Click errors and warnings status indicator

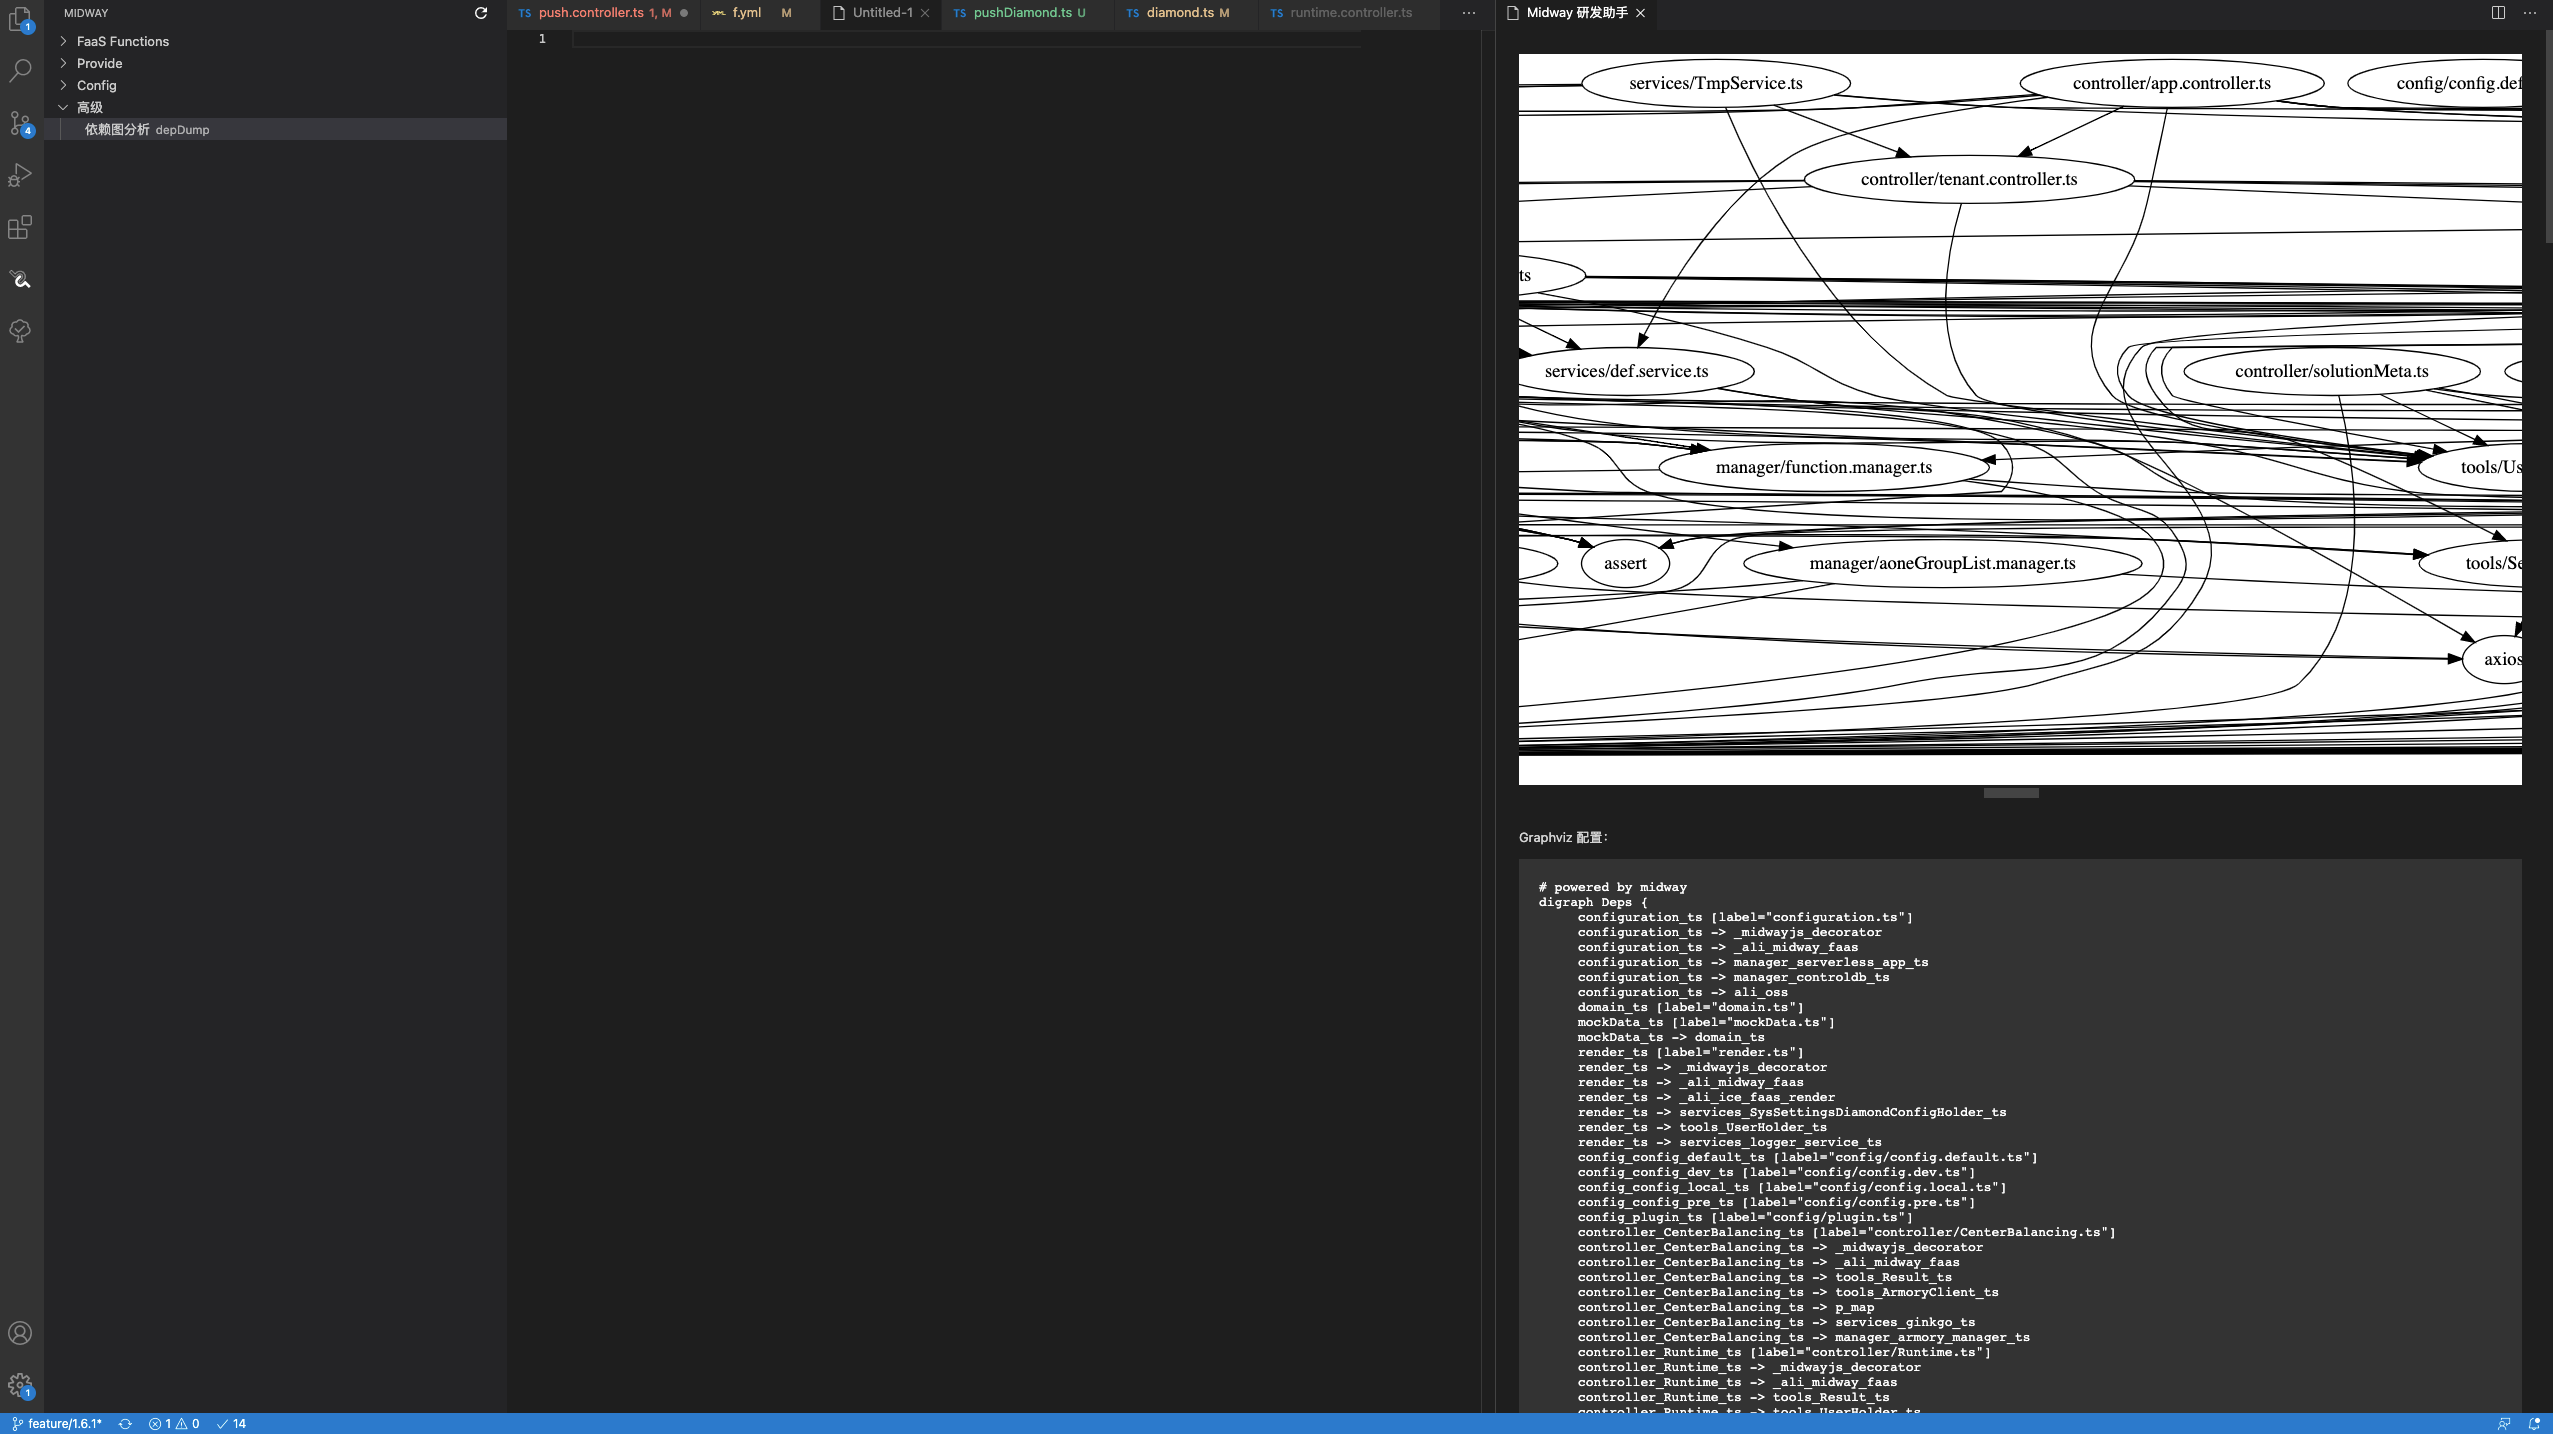tap(174, 1423)
